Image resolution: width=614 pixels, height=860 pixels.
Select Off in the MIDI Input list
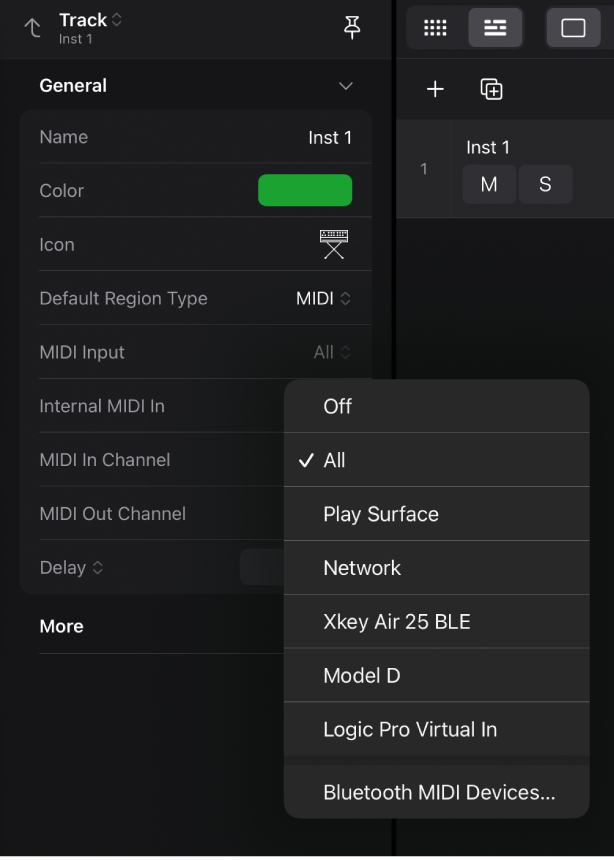pos(337,407)
